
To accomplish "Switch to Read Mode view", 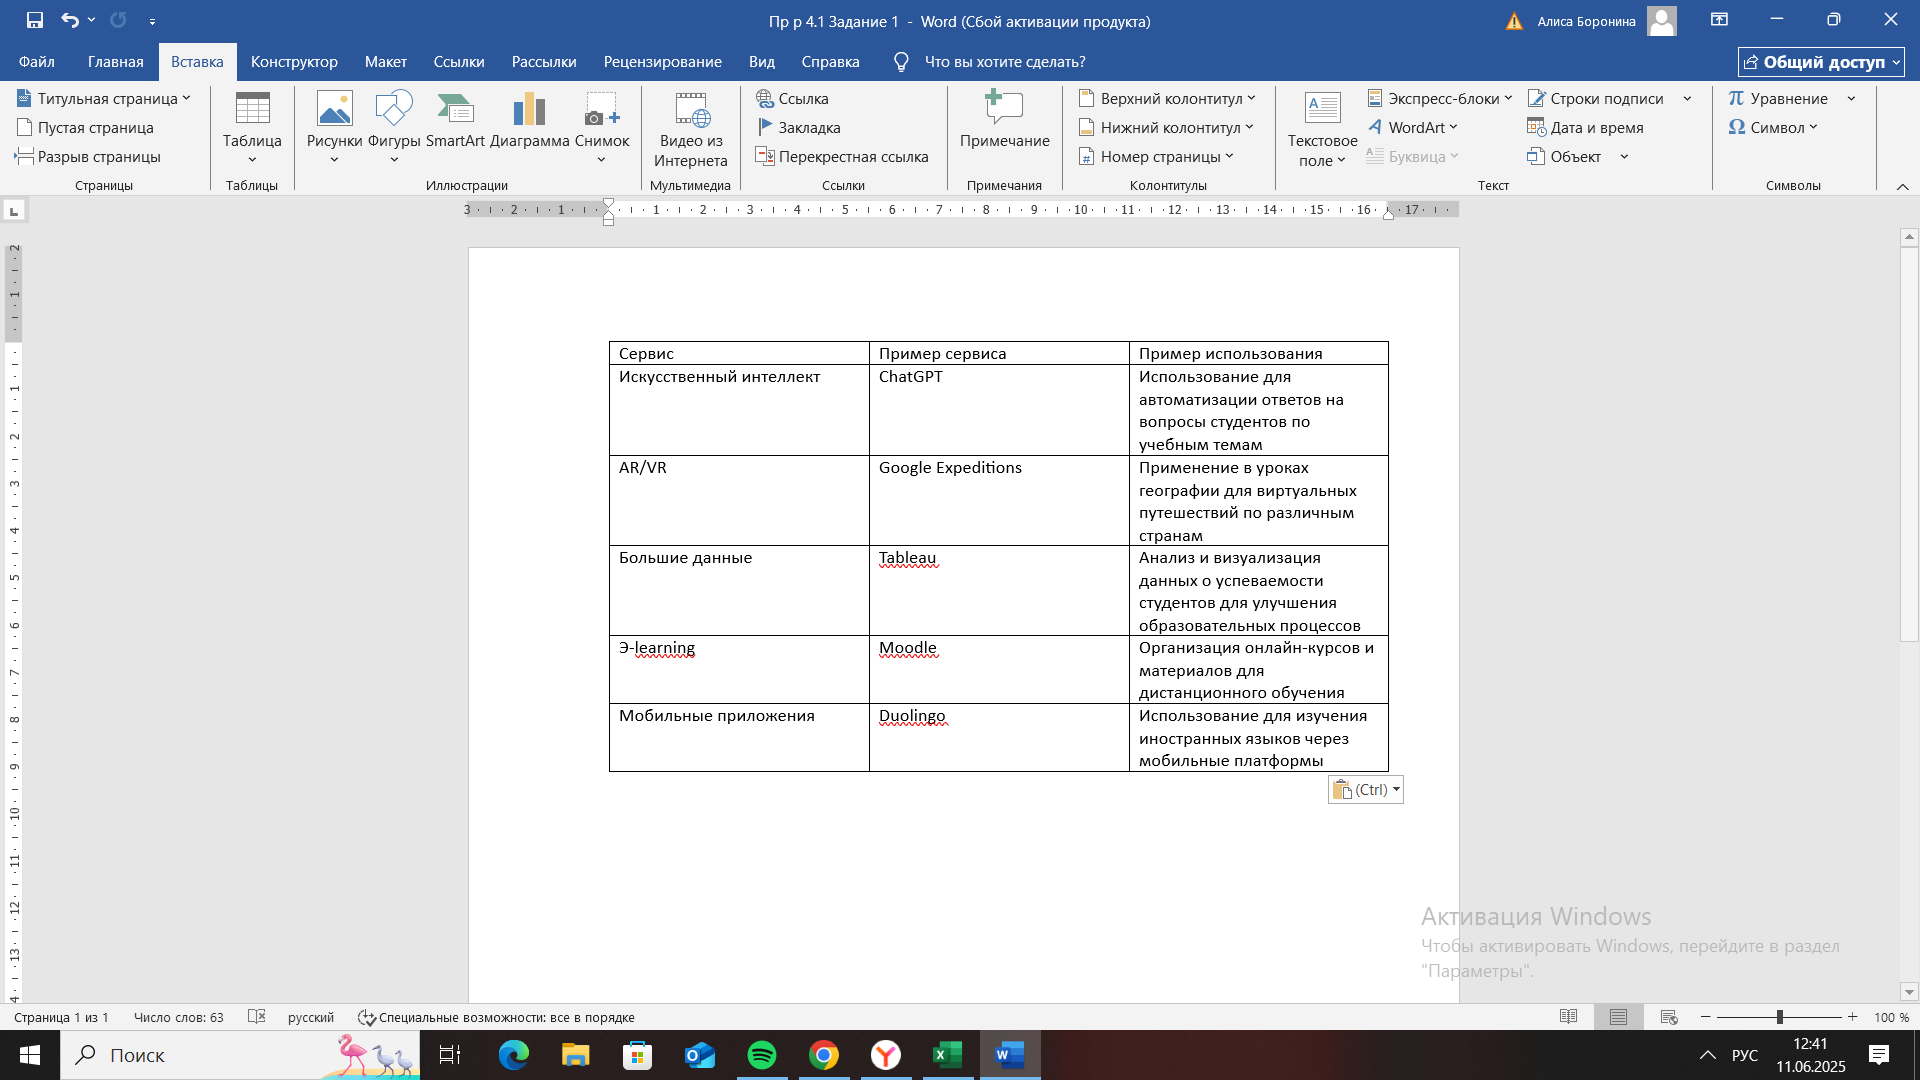I will [1568, 1017].
